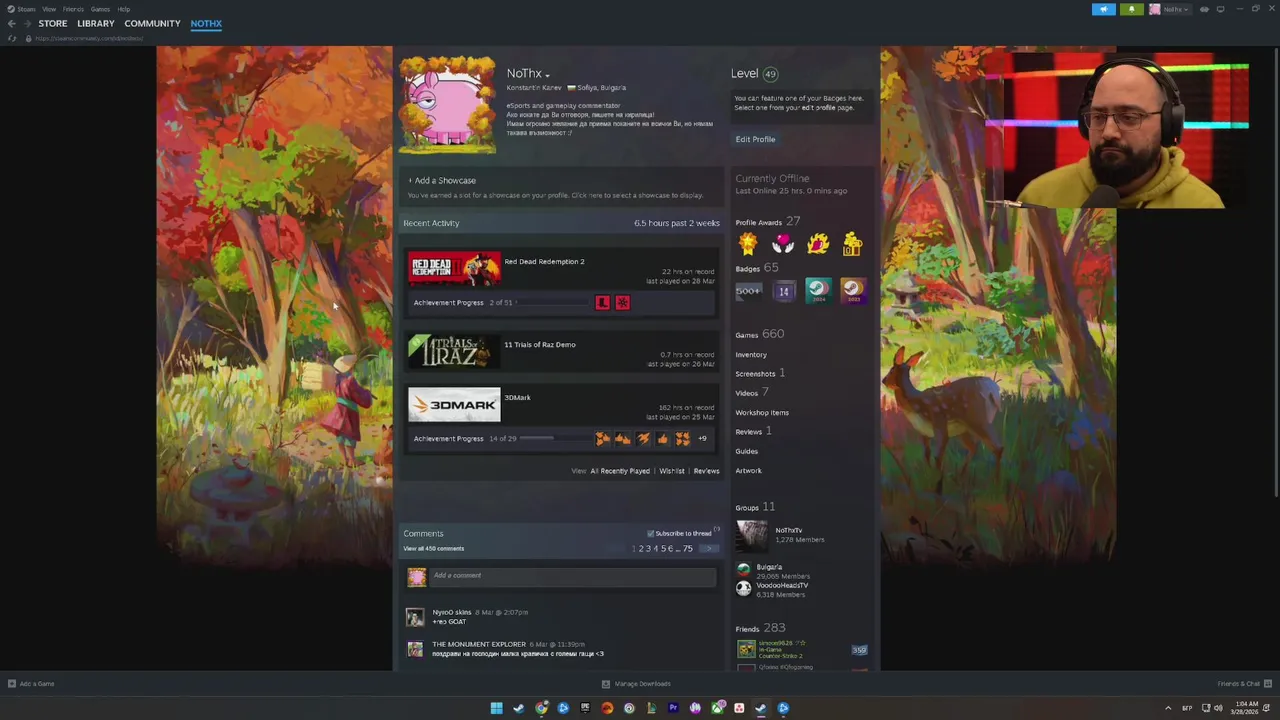The width and height of the screenshot is (1280, 720).
Task: Open the All Recently Played link
Action: [620, 471]
